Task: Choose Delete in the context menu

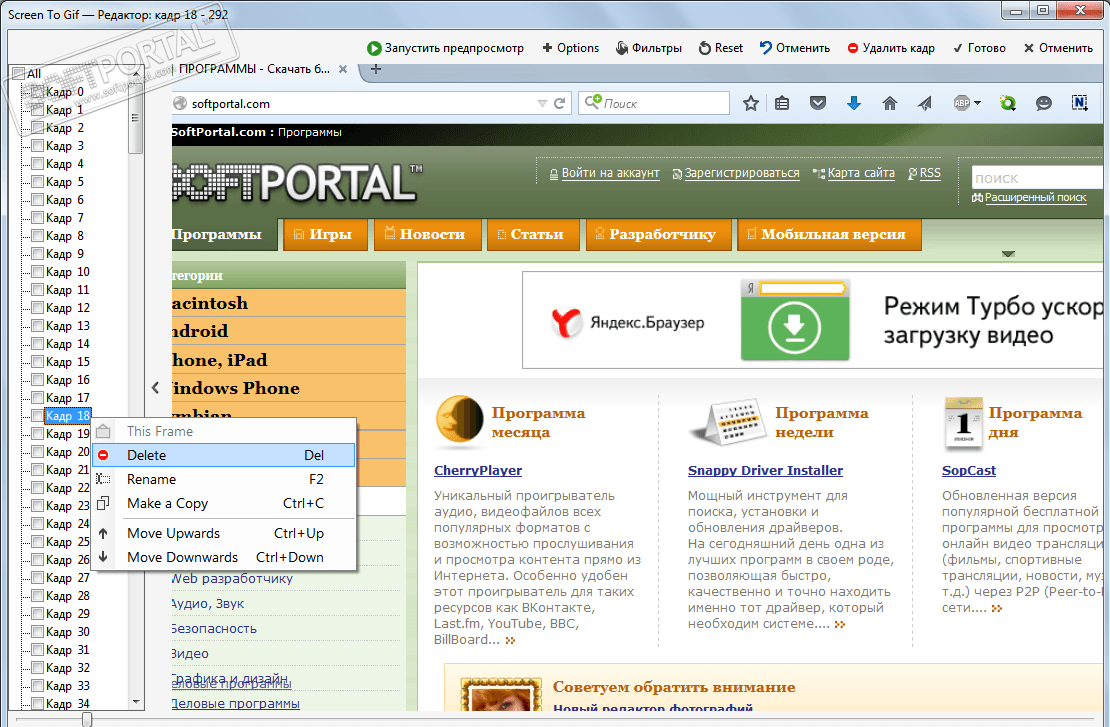Action: tap(224, 455)
